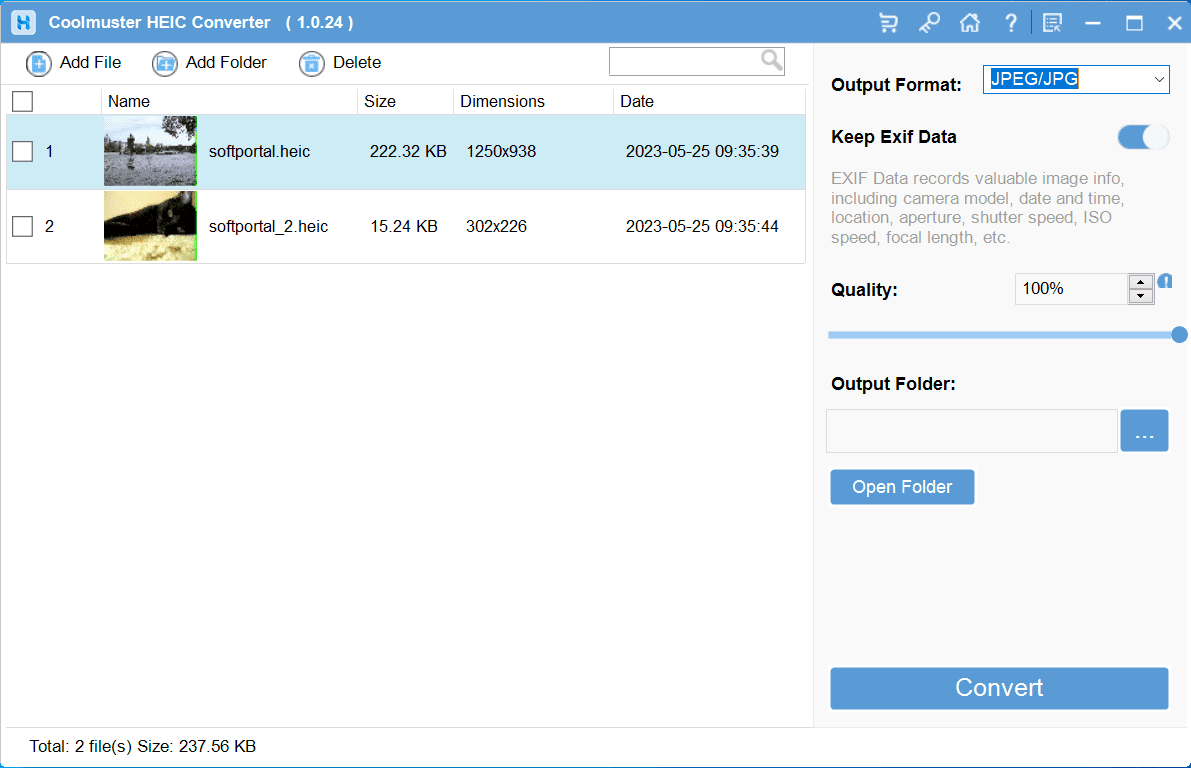Close the Coolmuster HEIC Converter window

(1174, 23)
